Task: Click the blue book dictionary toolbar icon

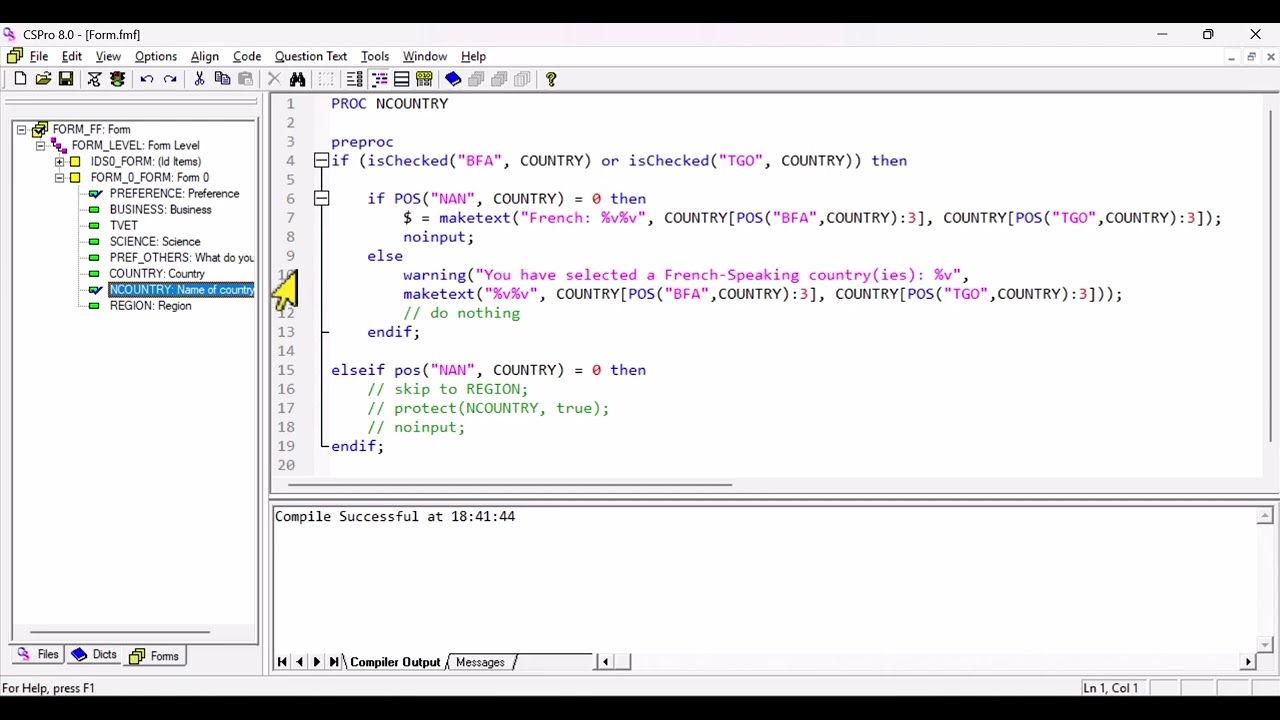Action: tap(453, 79)
